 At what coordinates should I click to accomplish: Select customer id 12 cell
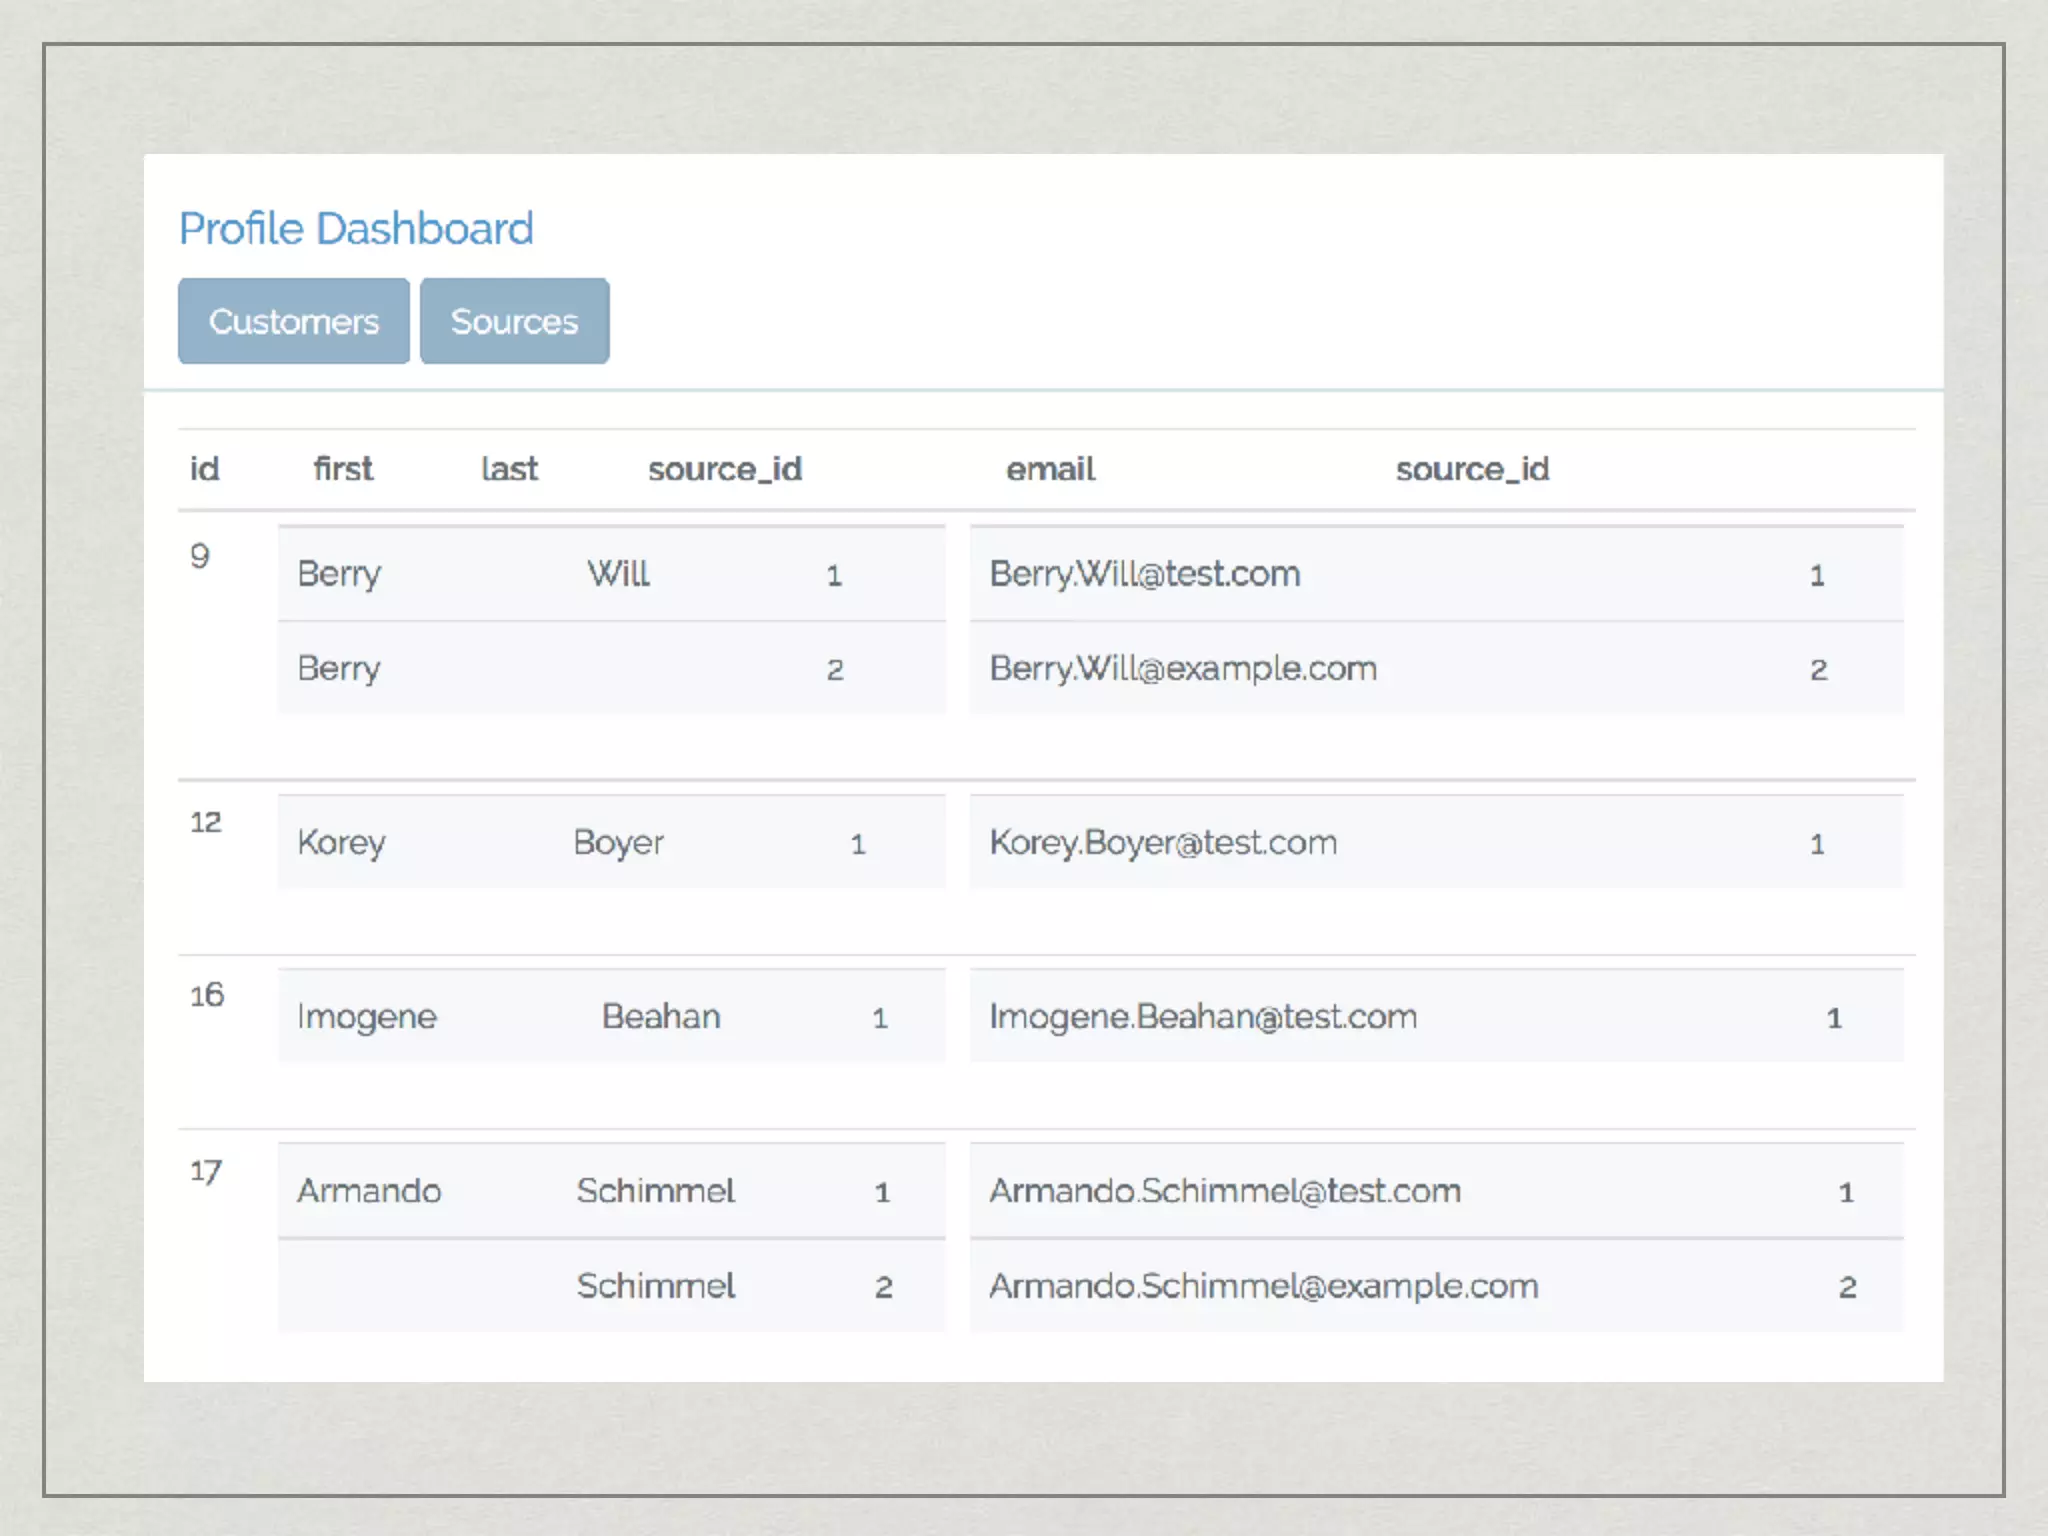click(206, 823)
